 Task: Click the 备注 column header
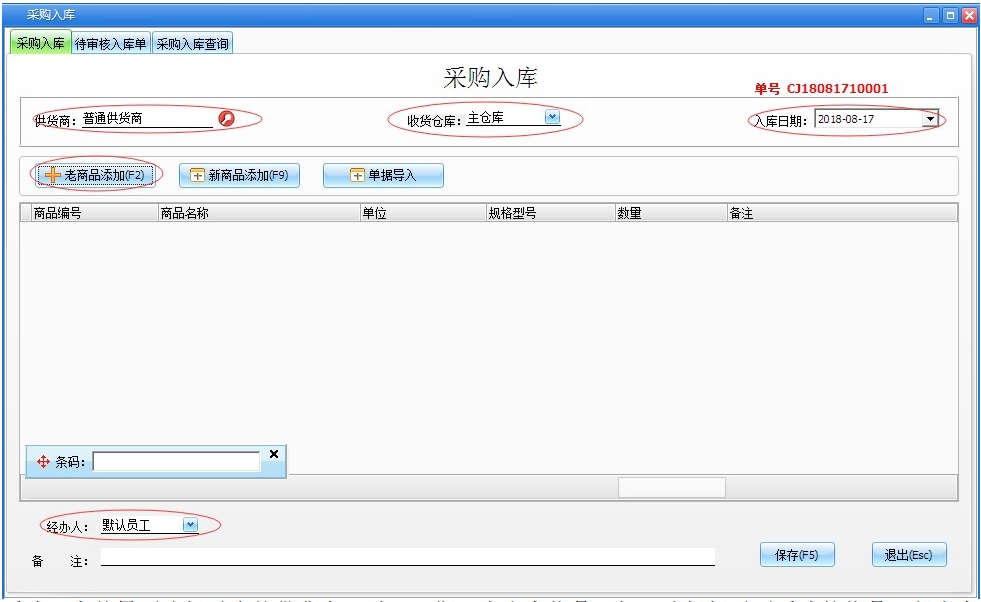tap(842, 213)
